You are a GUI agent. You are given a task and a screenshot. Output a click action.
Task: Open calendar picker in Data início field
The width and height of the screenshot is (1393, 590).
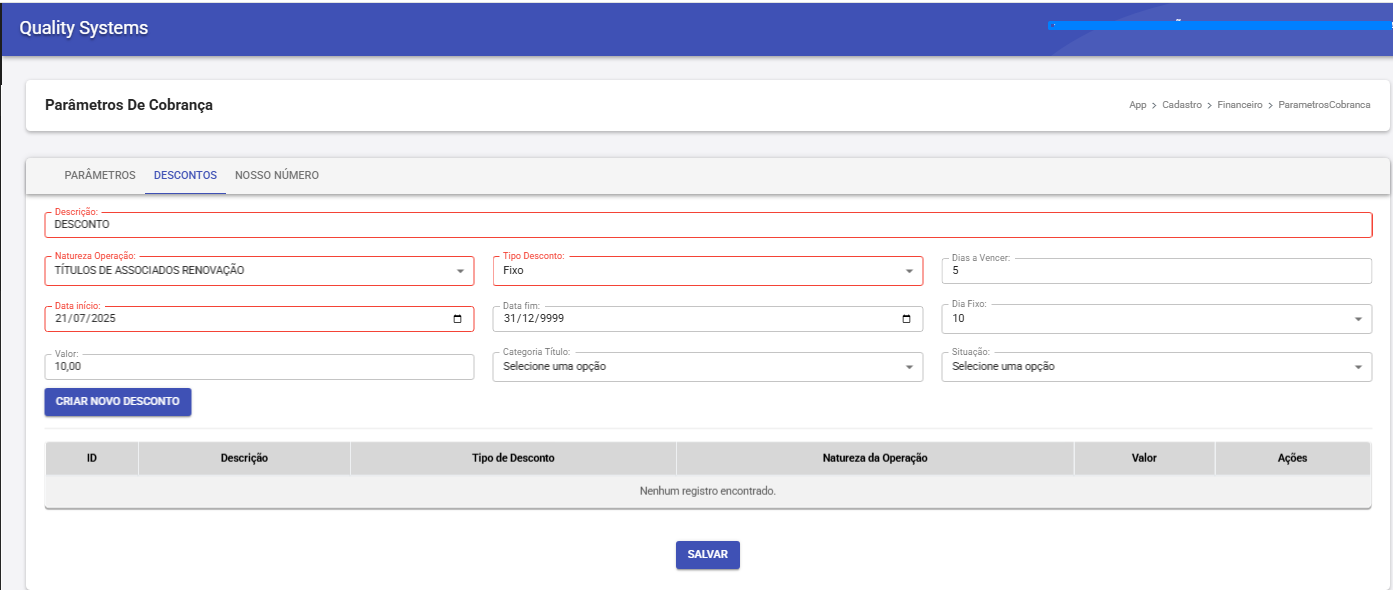point(457,319)
